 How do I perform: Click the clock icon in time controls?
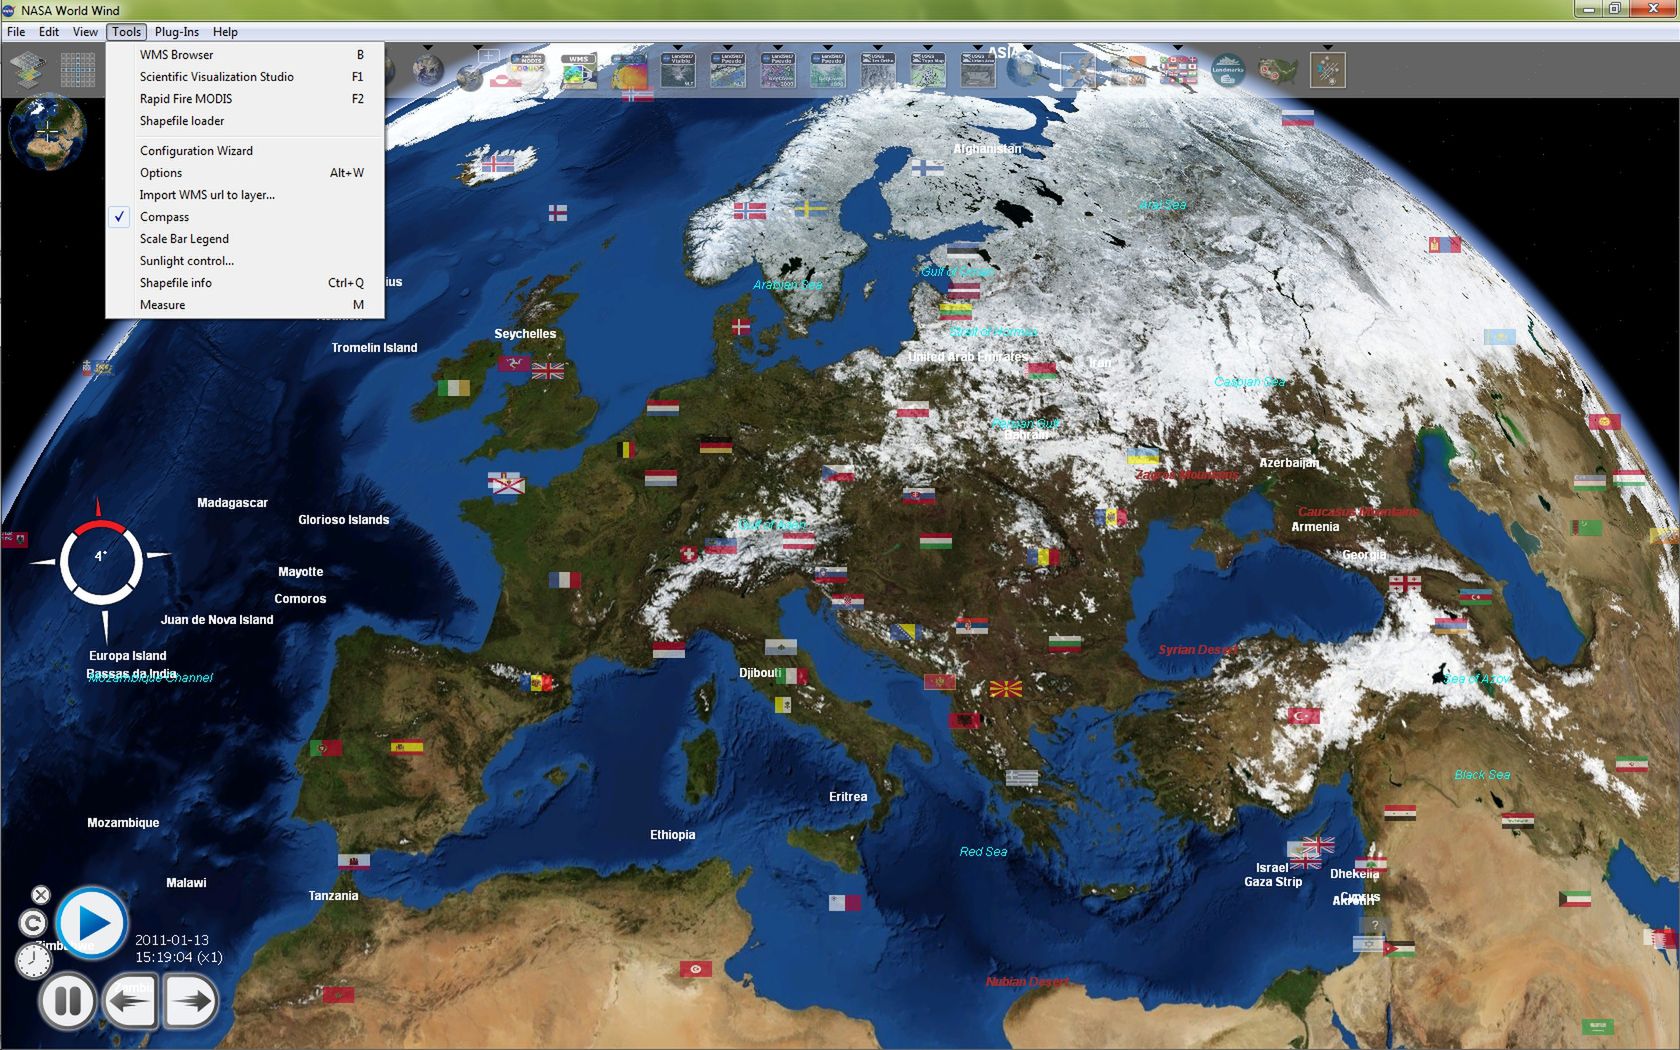coord(34,961)
